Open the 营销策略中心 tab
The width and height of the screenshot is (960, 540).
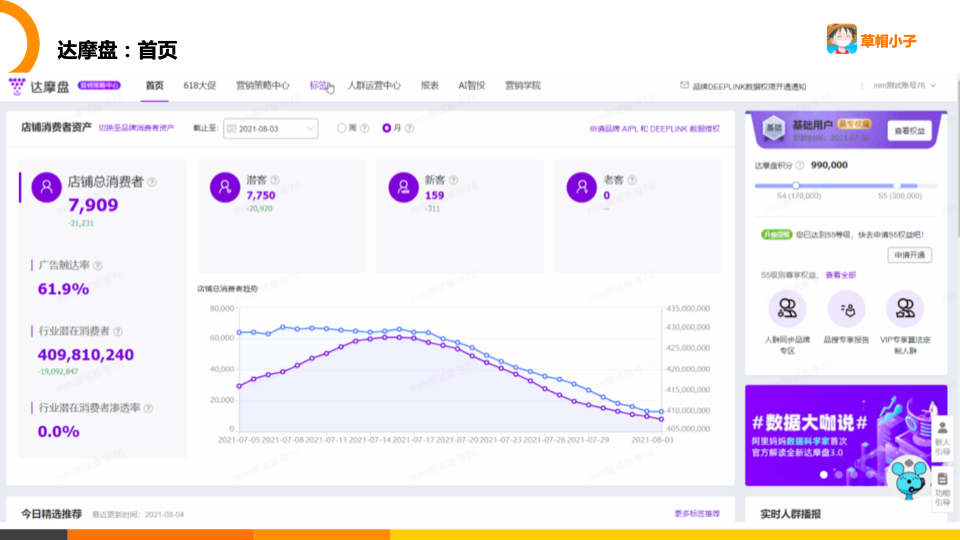point(263,85)
